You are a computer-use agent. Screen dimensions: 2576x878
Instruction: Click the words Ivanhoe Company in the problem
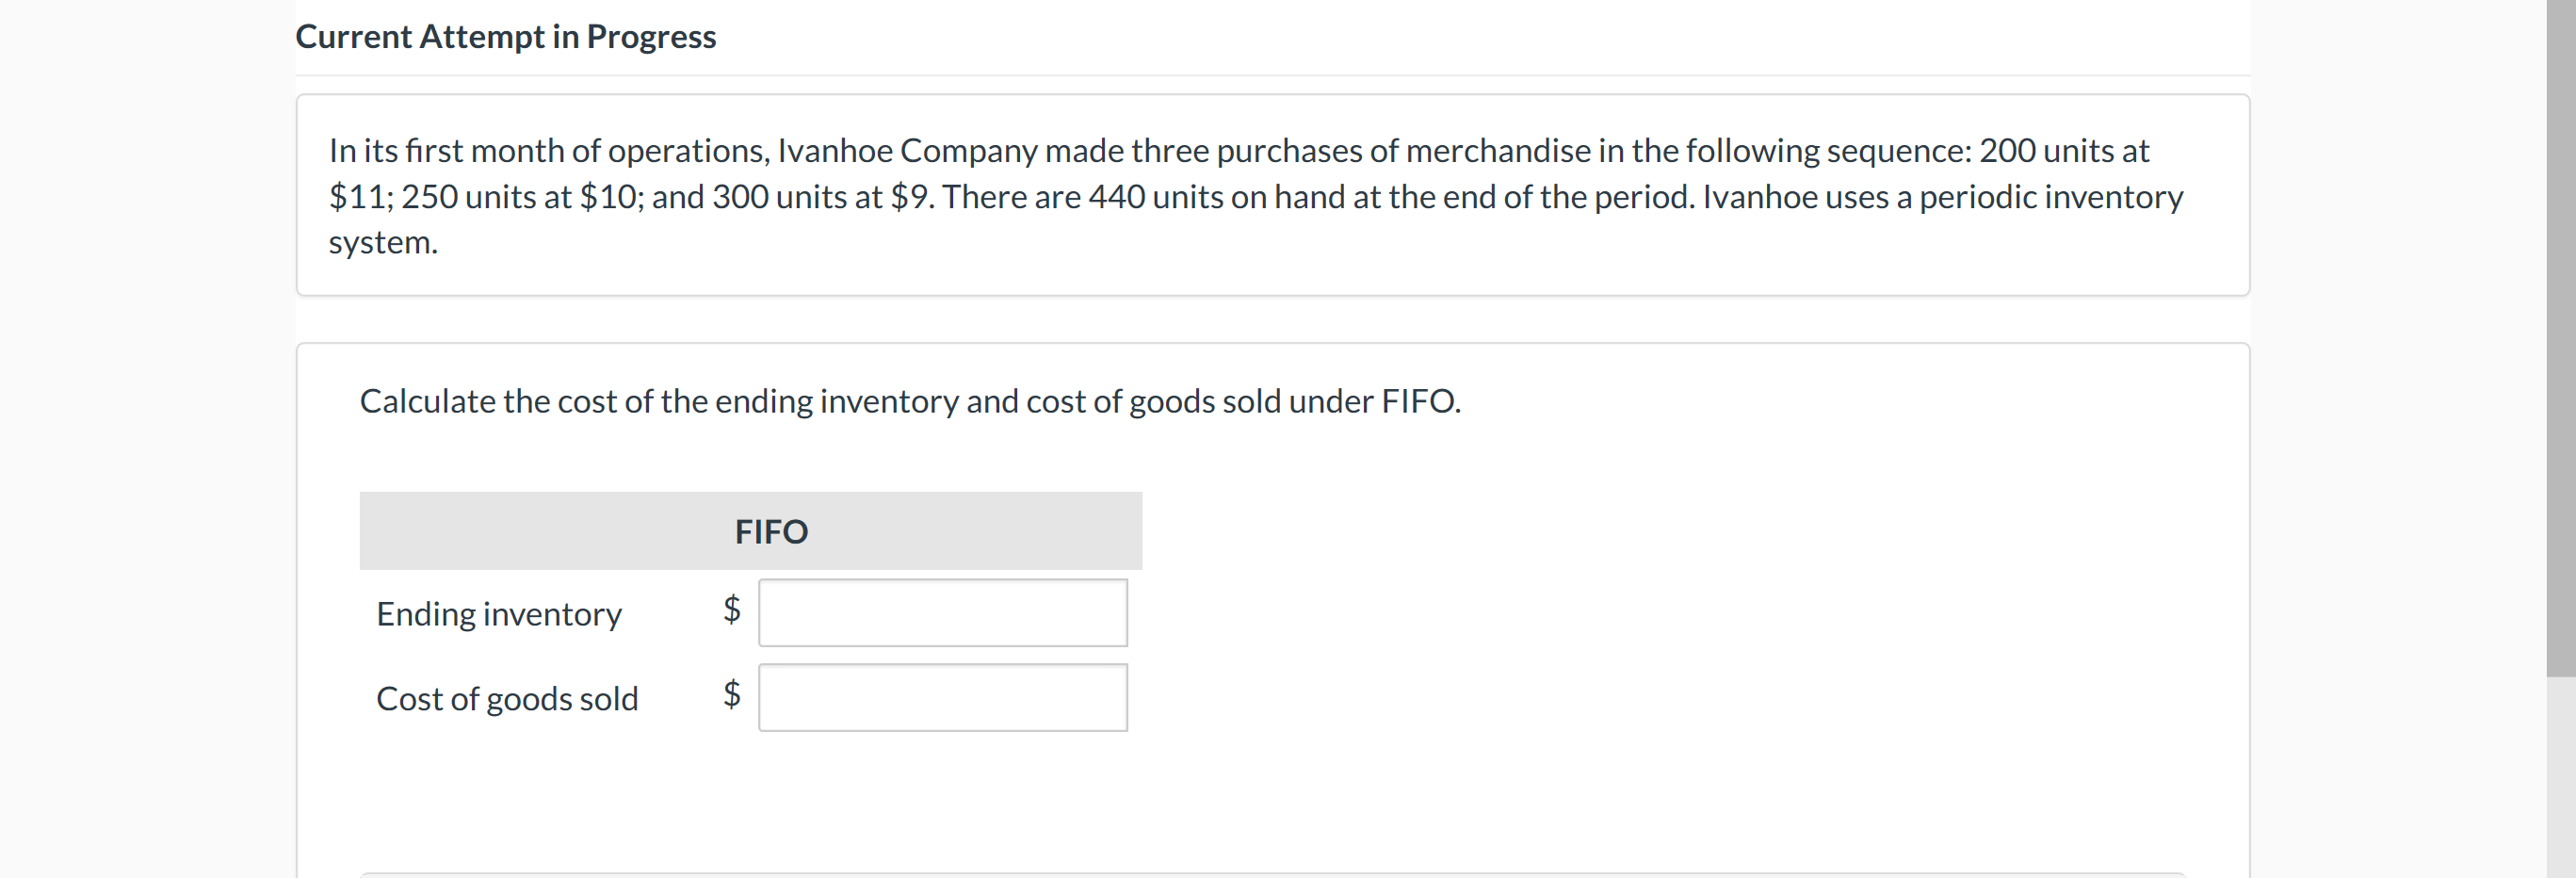pyautogui.click(x=907, y=150)
